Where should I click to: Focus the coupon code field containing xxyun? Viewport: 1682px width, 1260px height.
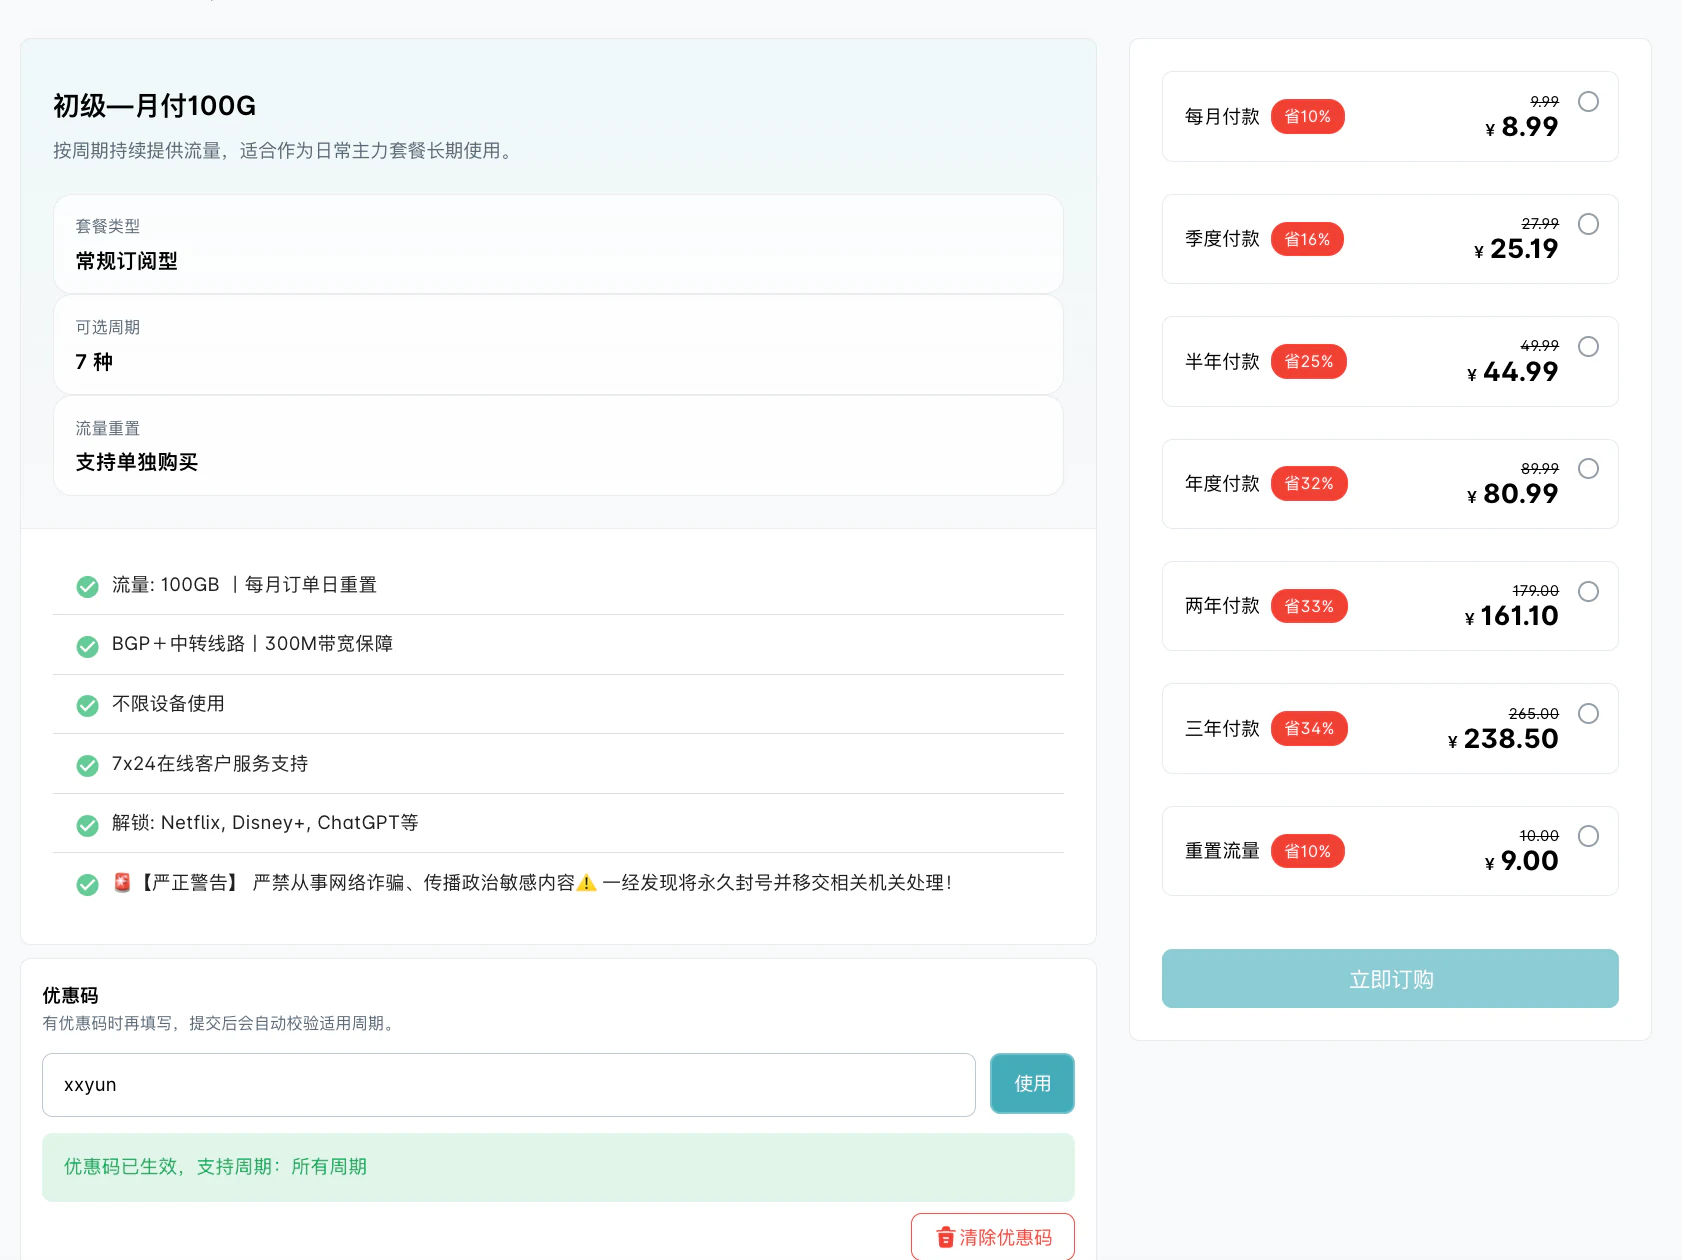click(x=508, y=1085)
